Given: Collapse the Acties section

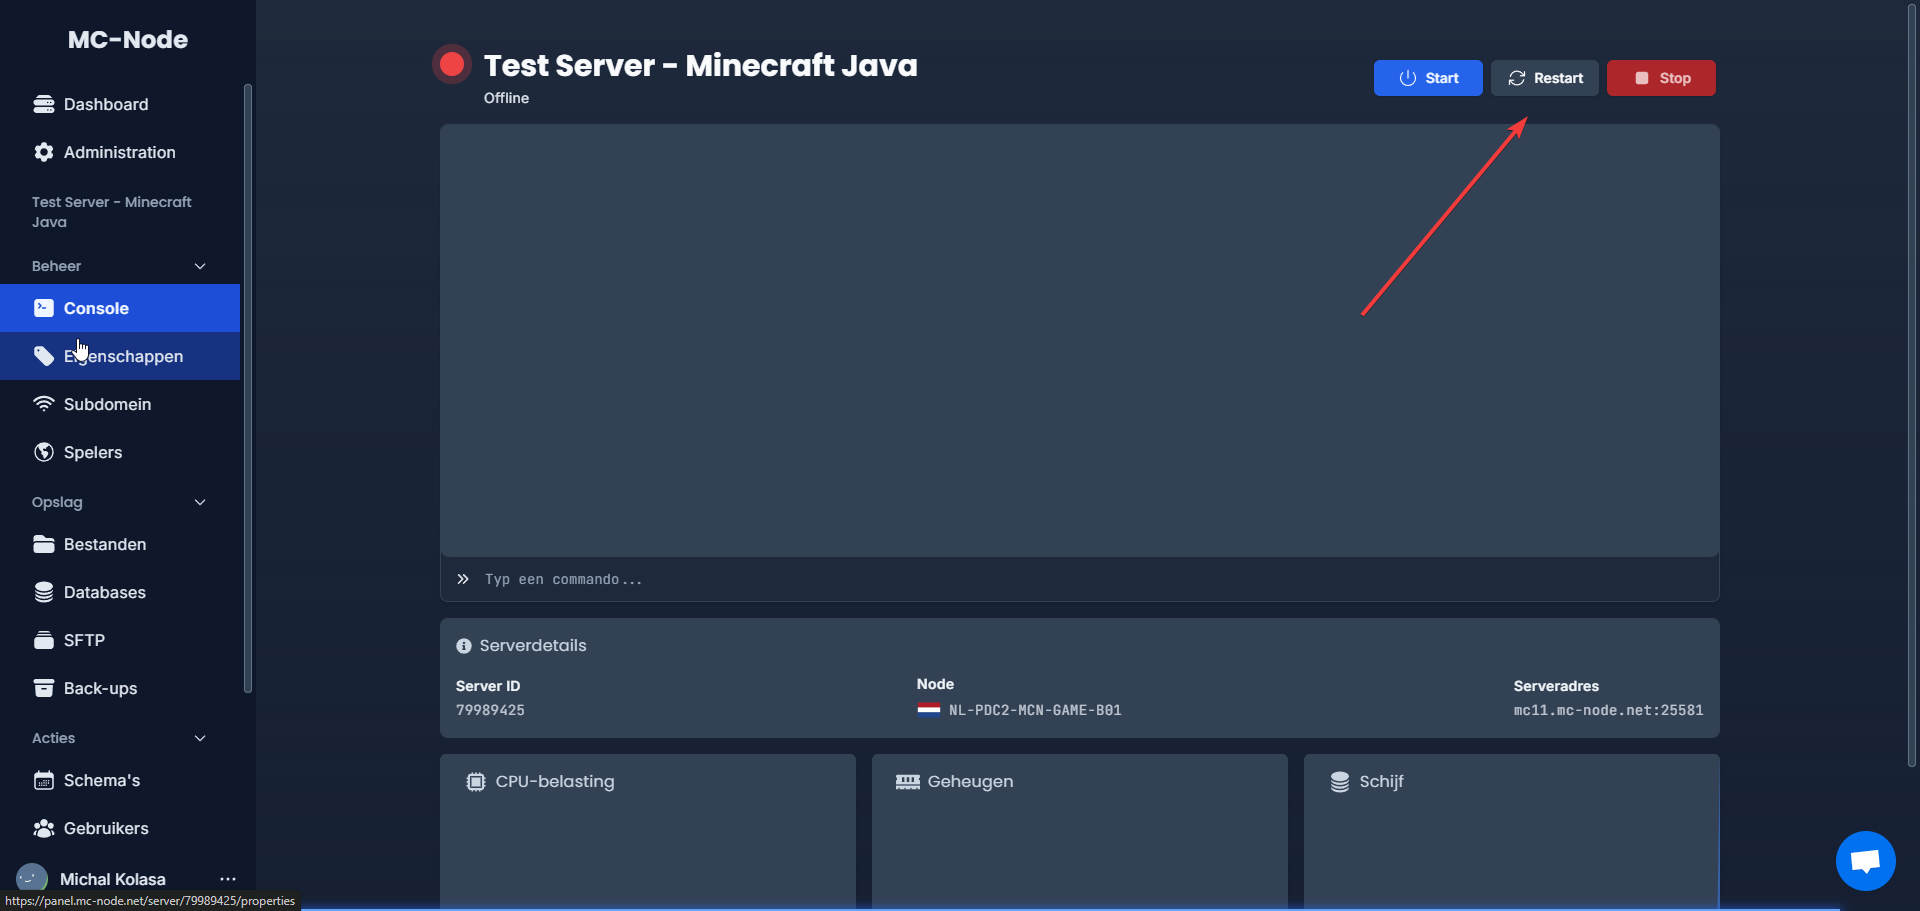Looking at the screenshot, I should pos(120,738).
